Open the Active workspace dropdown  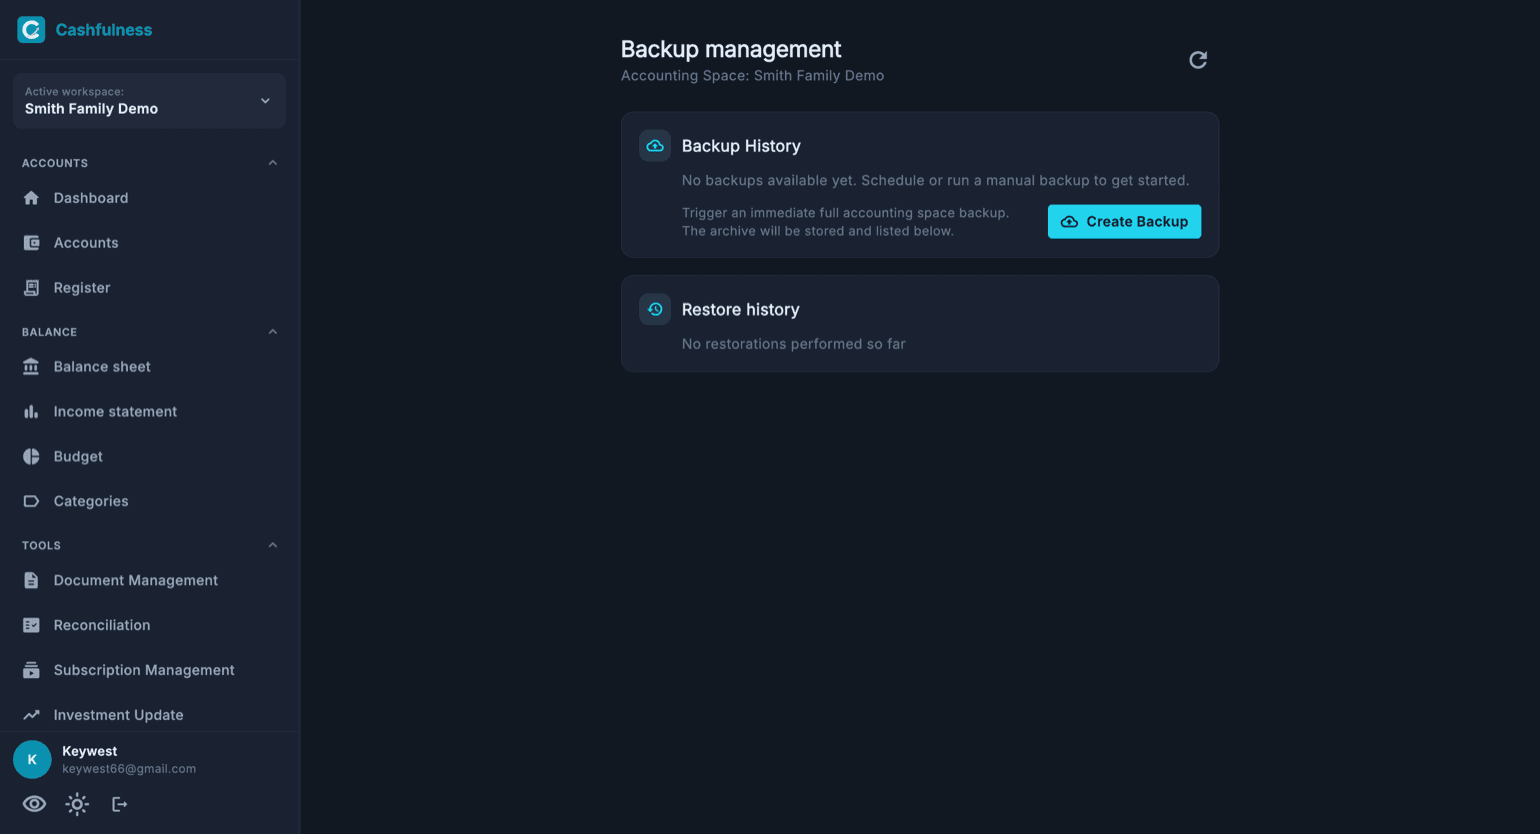tap(149, 101)
